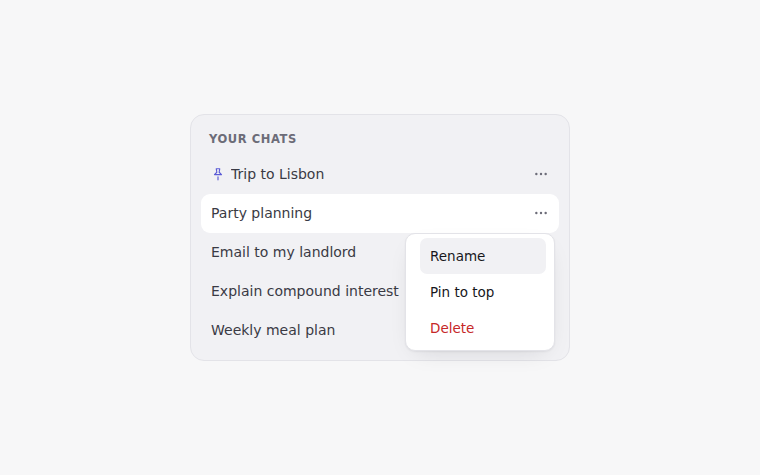Open the Trip to Lisbon chat
The width and height of the screenshot is (760, 475).
(x=380, y=174)
